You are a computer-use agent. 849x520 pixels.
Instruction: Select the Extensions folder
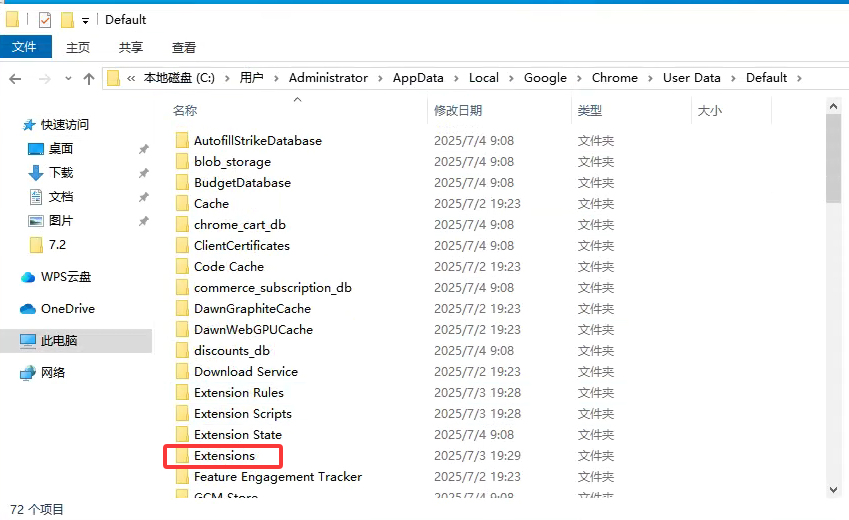point(224,456)
